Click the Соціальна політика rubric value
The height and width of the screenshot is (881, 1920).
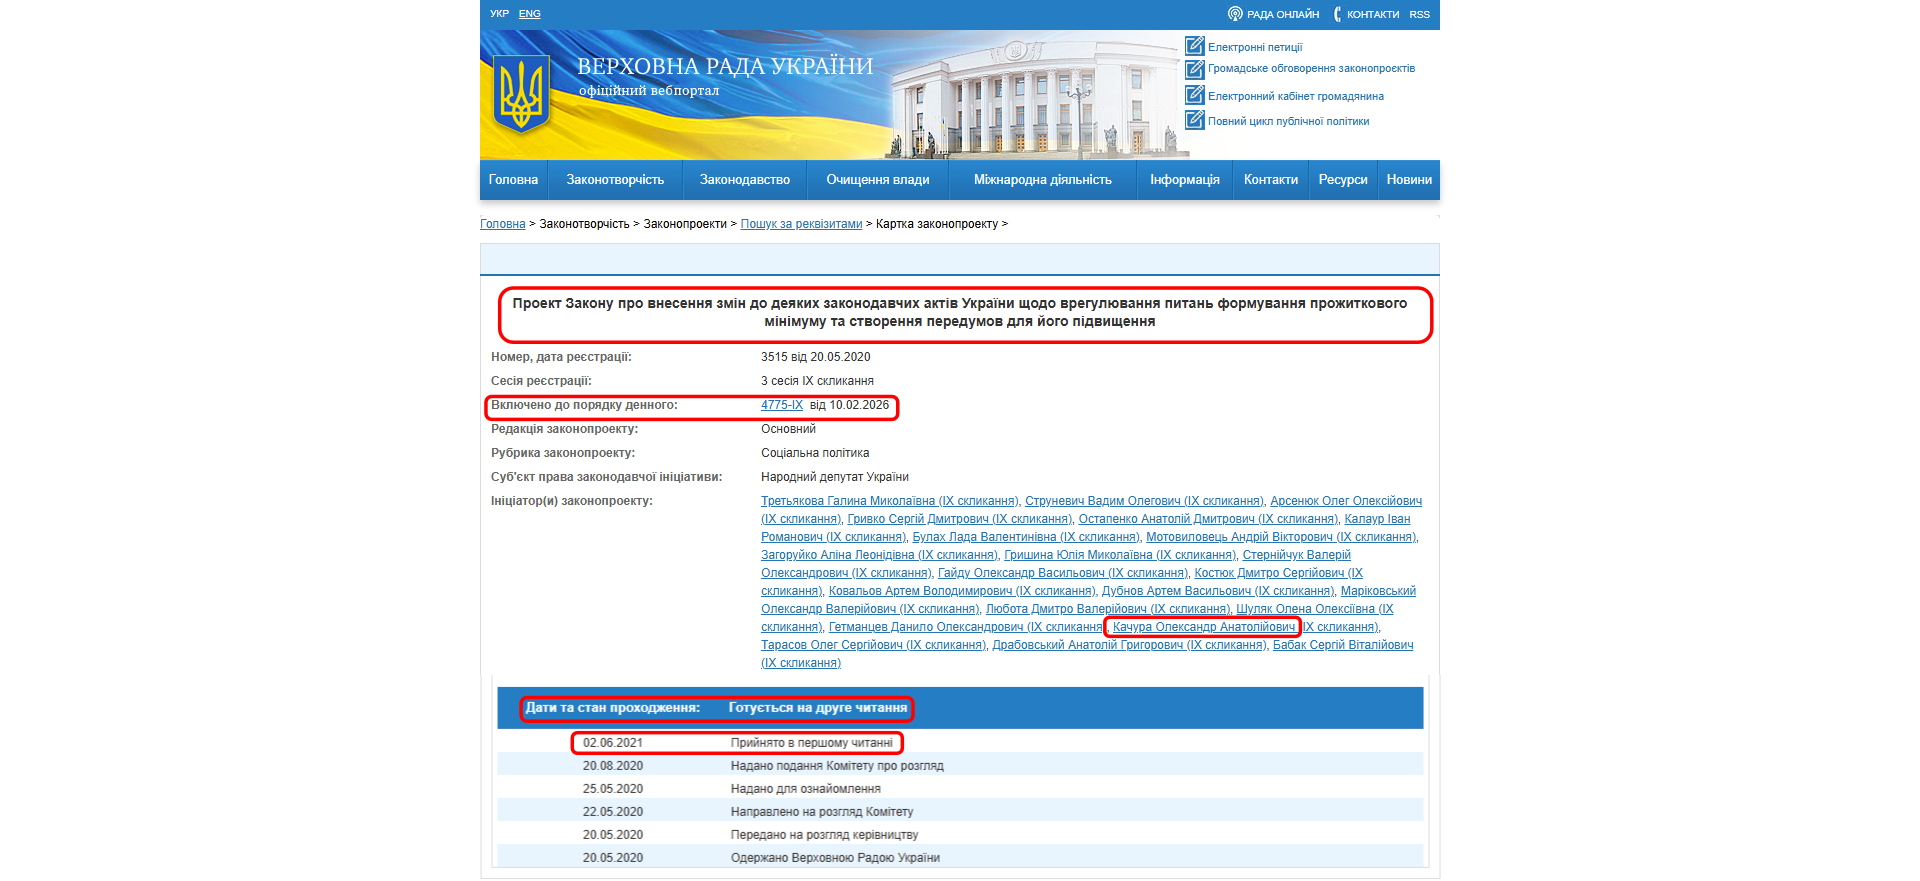pos(815,453)
